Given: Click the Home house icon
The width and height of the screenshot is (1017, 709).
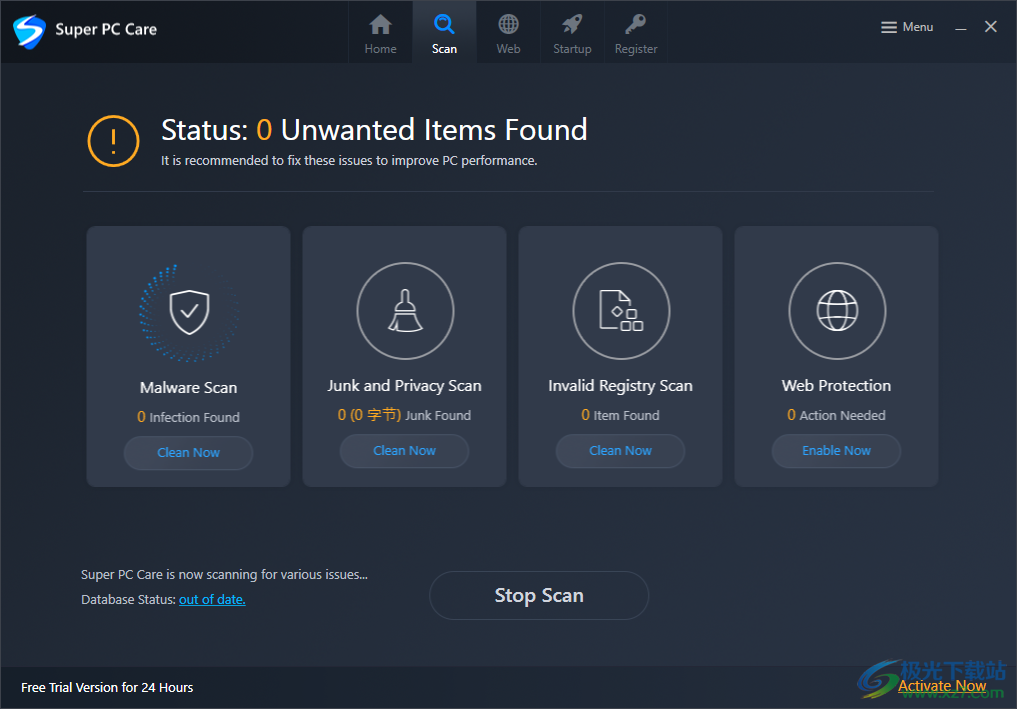Looking at the screenshot, I should [x=380, y=25].
